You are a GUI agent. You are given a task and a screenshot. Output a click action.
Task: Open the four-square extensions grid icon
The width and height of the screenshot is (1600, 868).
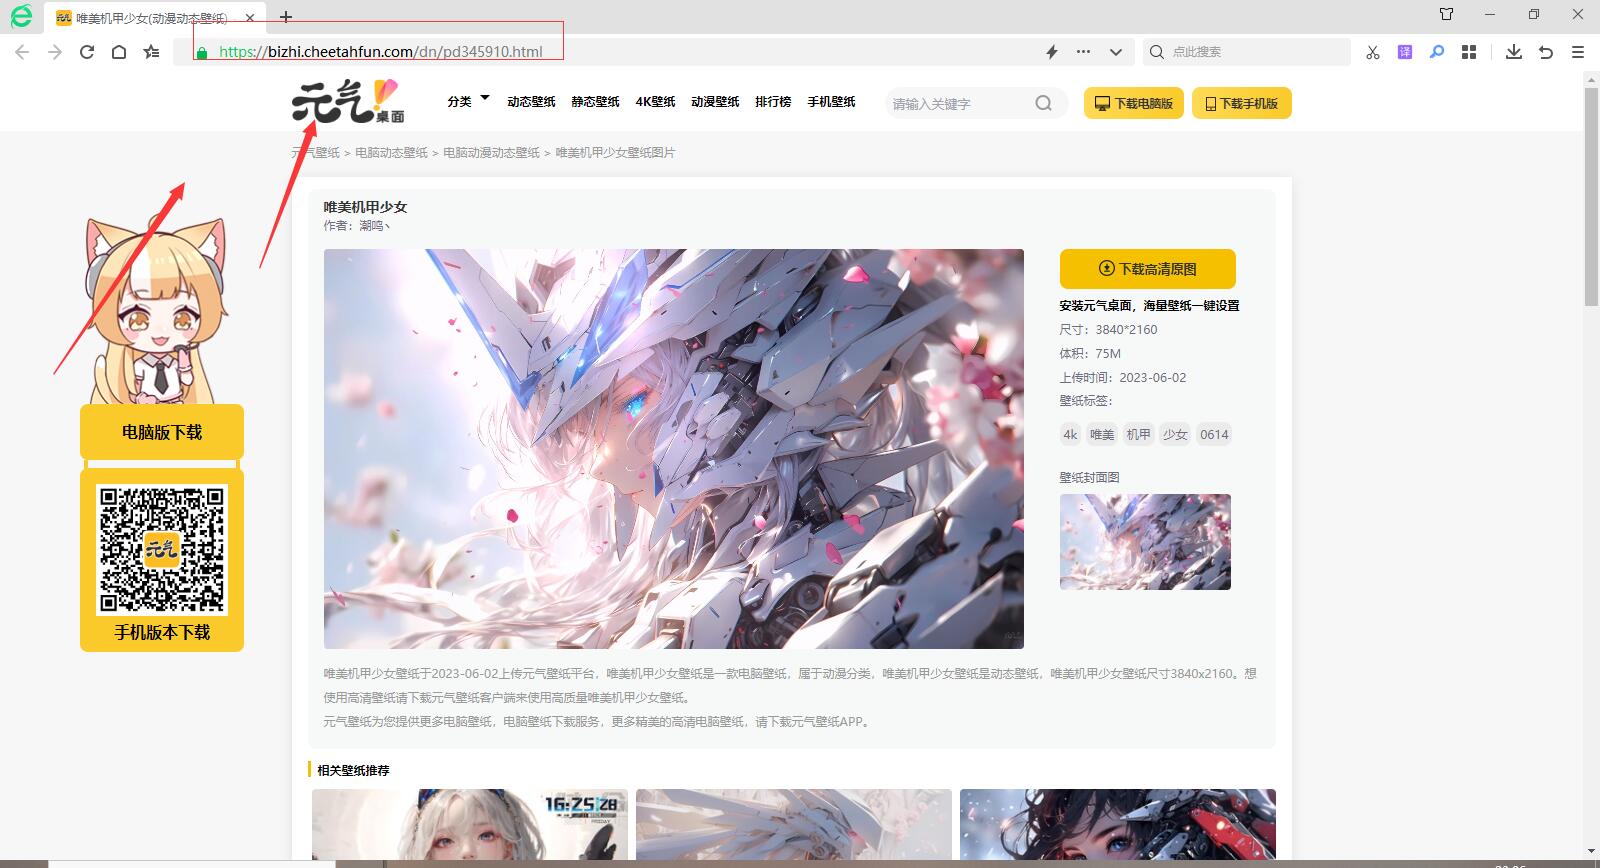point(1469,52)
